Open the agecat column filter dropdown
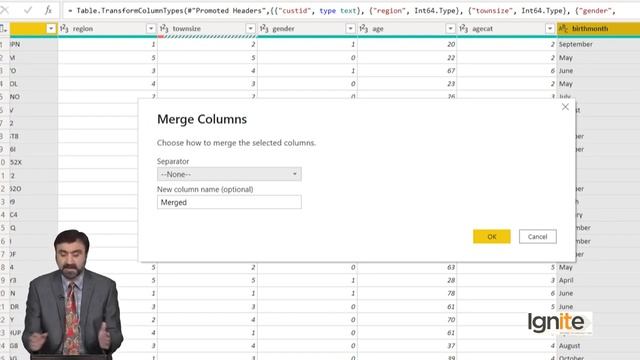 point(550,29)
